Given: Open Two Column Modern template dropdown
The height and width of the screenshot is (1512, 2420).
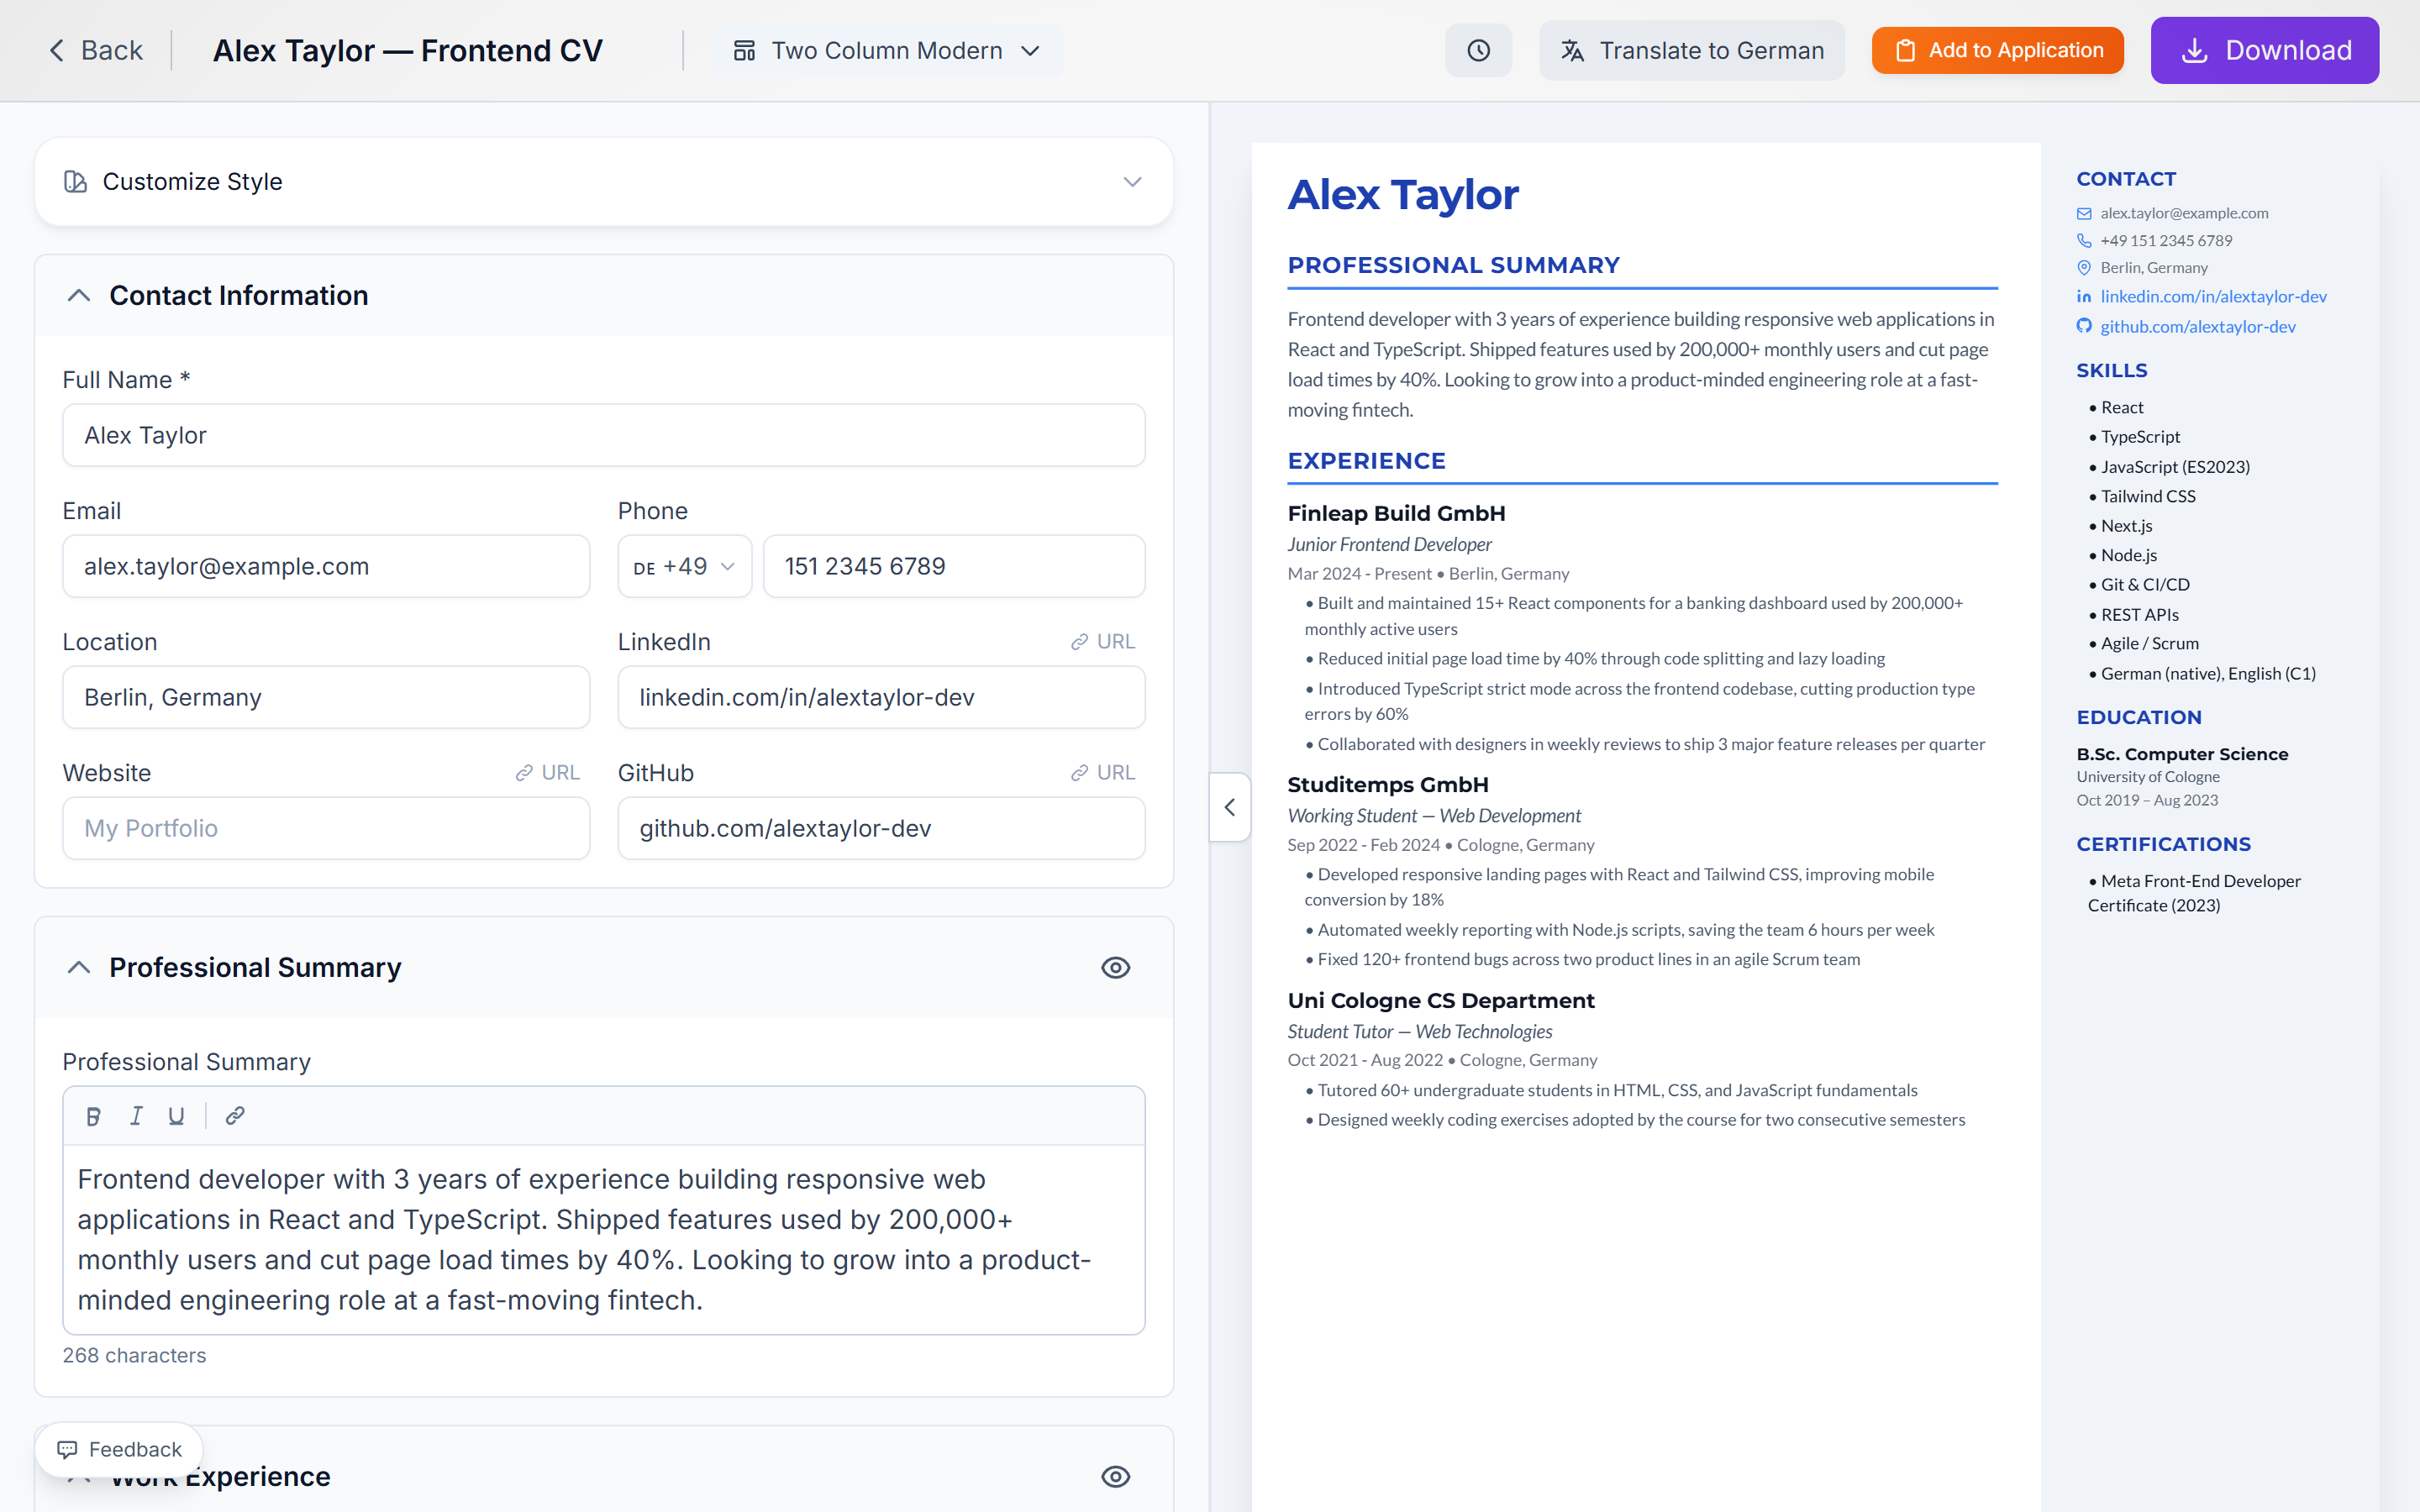Looking at the screenshot, I should coord(887,50).
